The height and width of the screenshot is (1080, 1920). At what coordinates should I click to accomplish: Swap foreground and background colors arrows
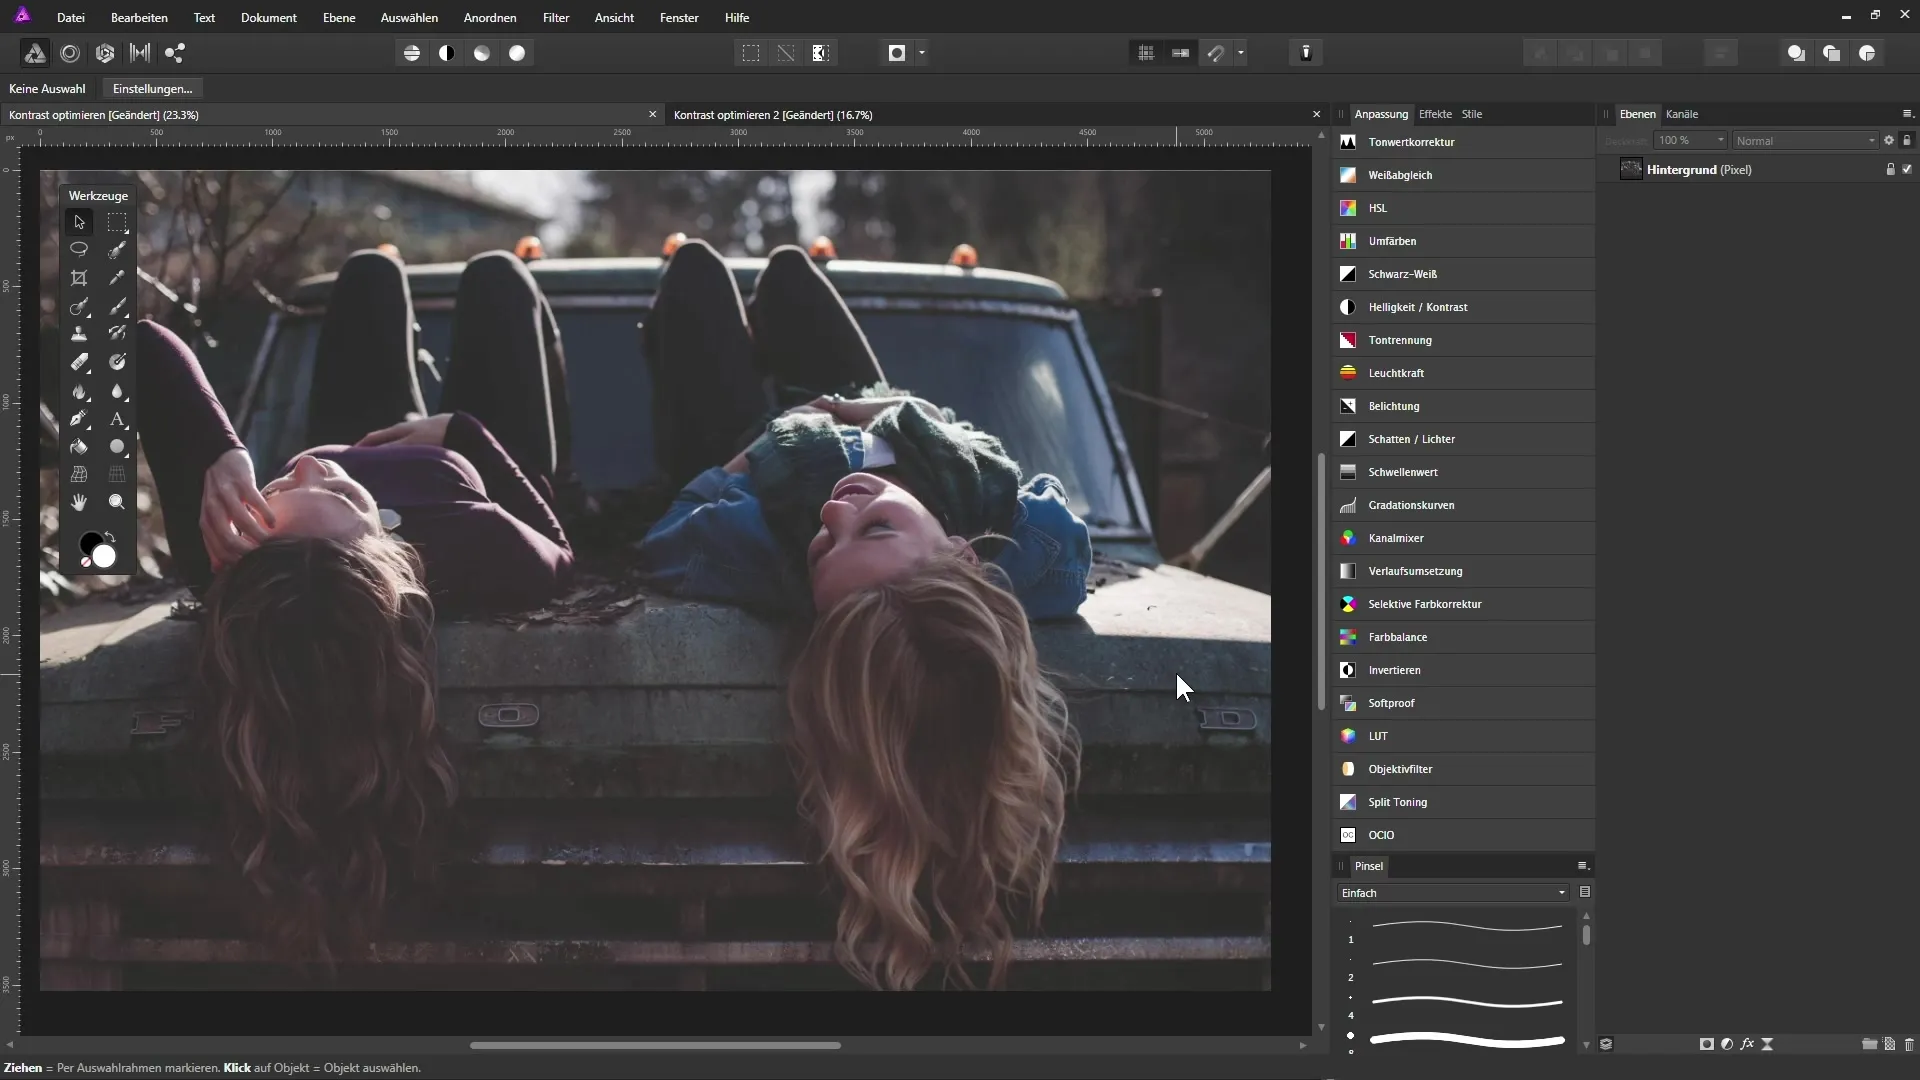110,538
